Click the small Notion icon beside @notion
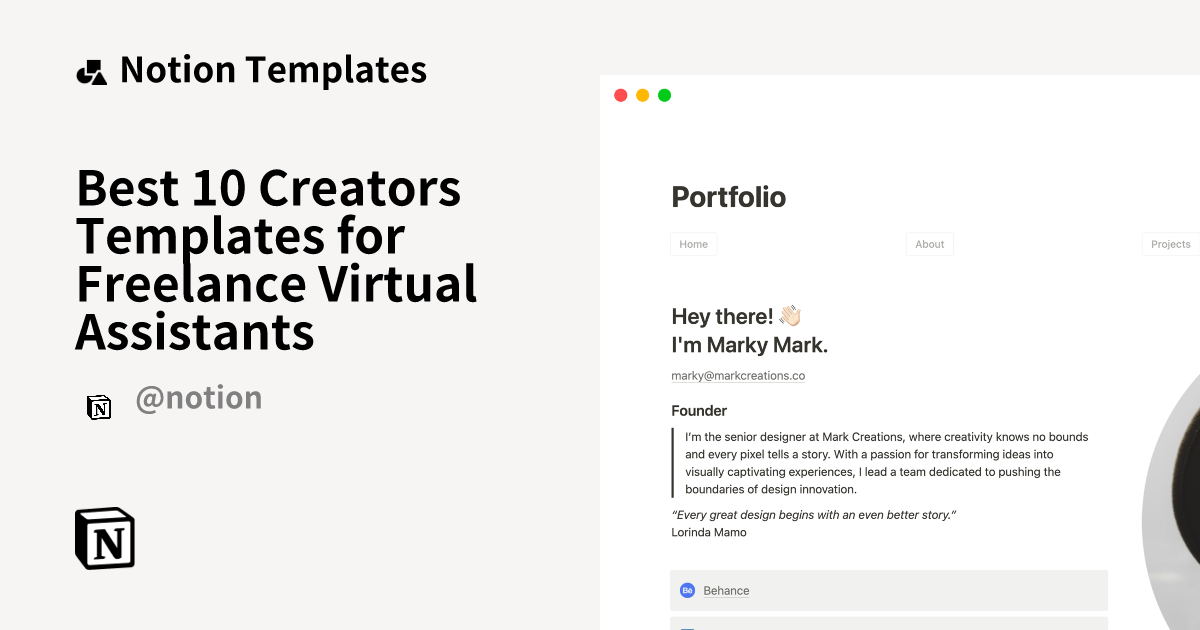Screen dimensions: 1200x630 click(x=99, y=408)
